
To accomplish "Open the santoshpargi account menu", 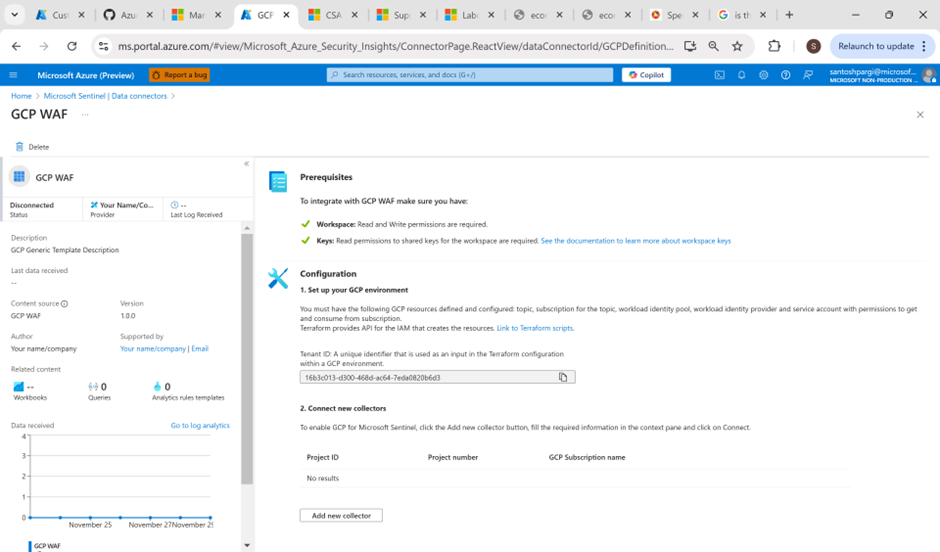I will tap(881, 75).
